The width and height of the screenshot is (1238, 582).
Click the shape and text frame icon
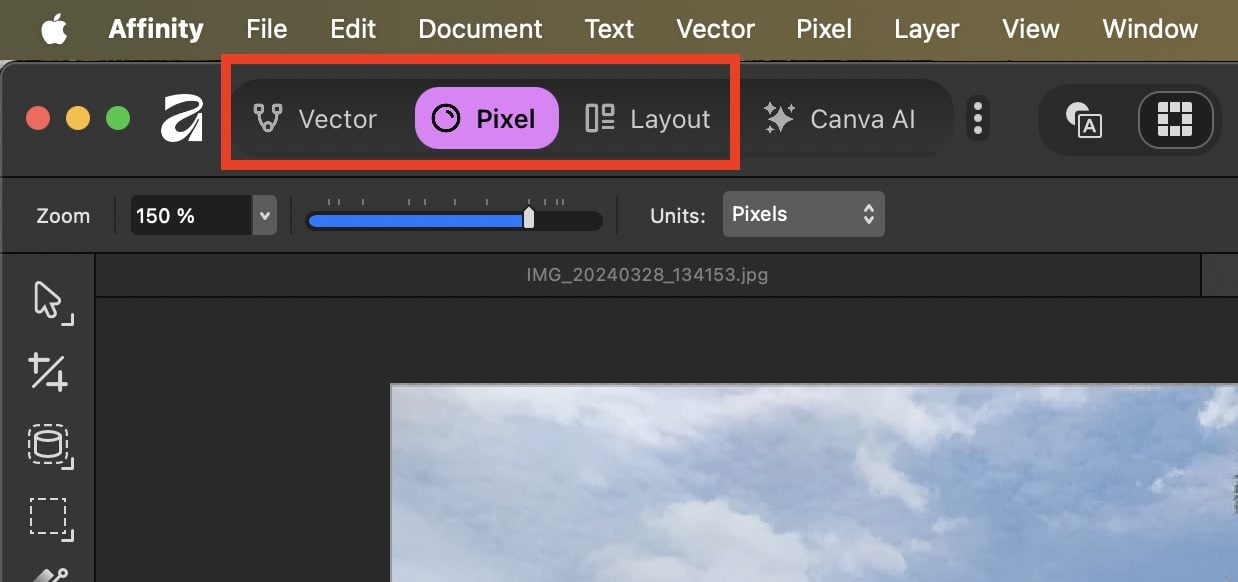click(1084, 119)
